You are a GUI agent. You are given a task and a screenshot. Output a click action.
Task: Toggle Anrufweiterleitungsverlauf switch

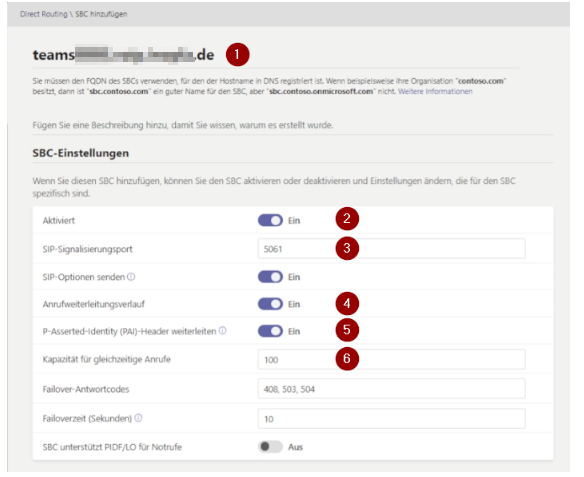pyautogui.click(x=270, y=304)
